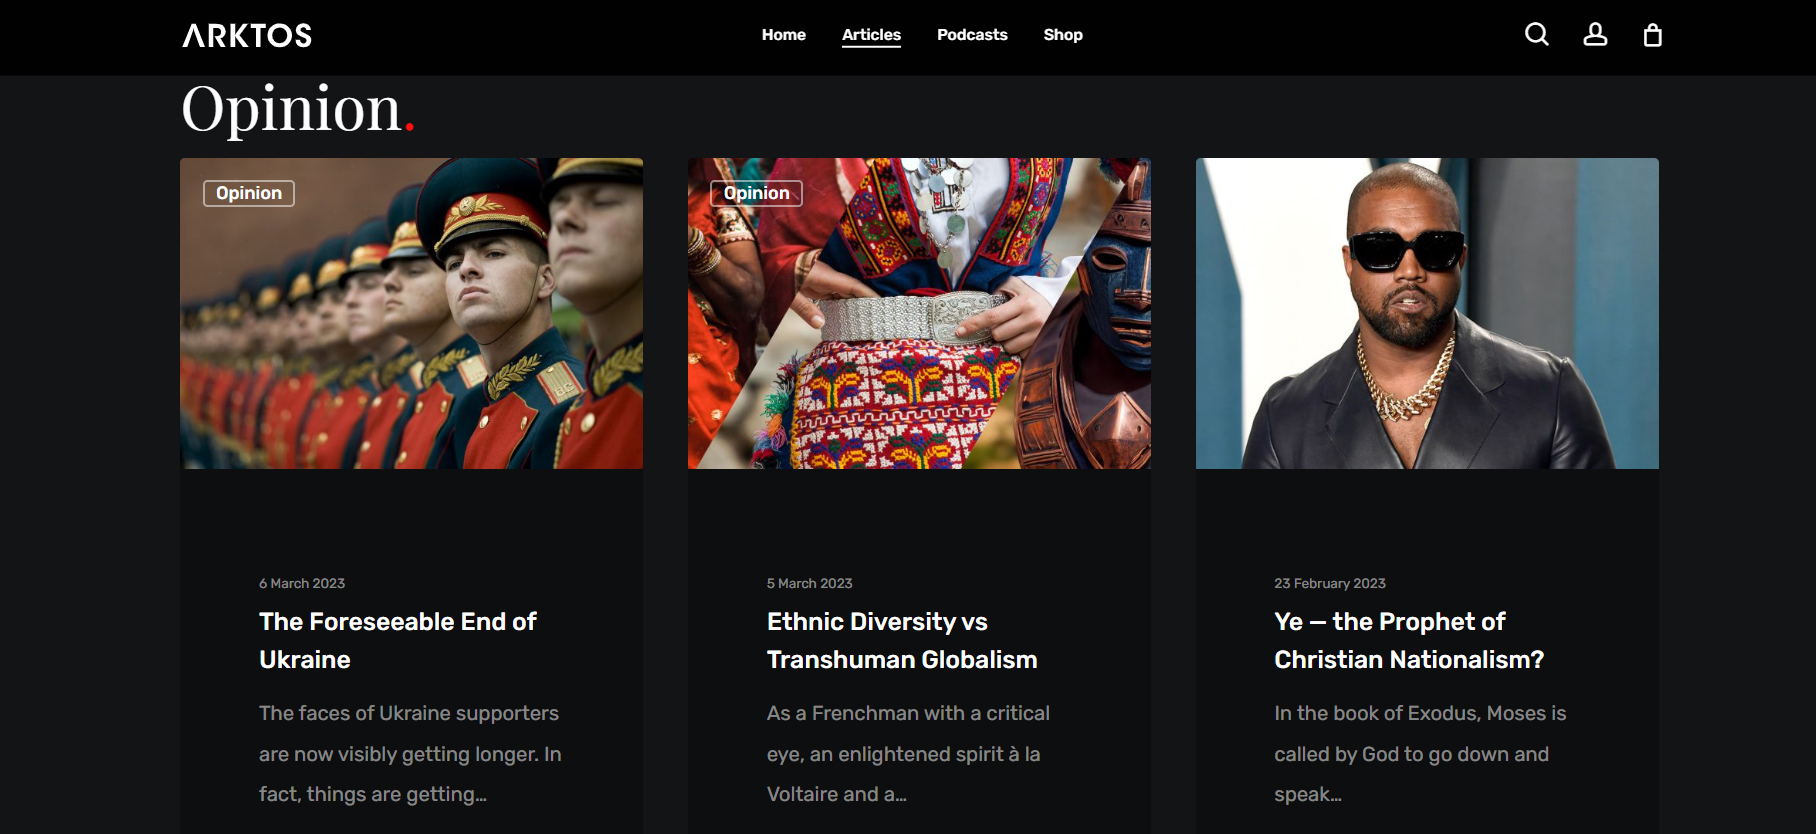Click excerpt starting 'As a Frenchman with'
This screenshot has width=1816, height=834.
point(908,753)
